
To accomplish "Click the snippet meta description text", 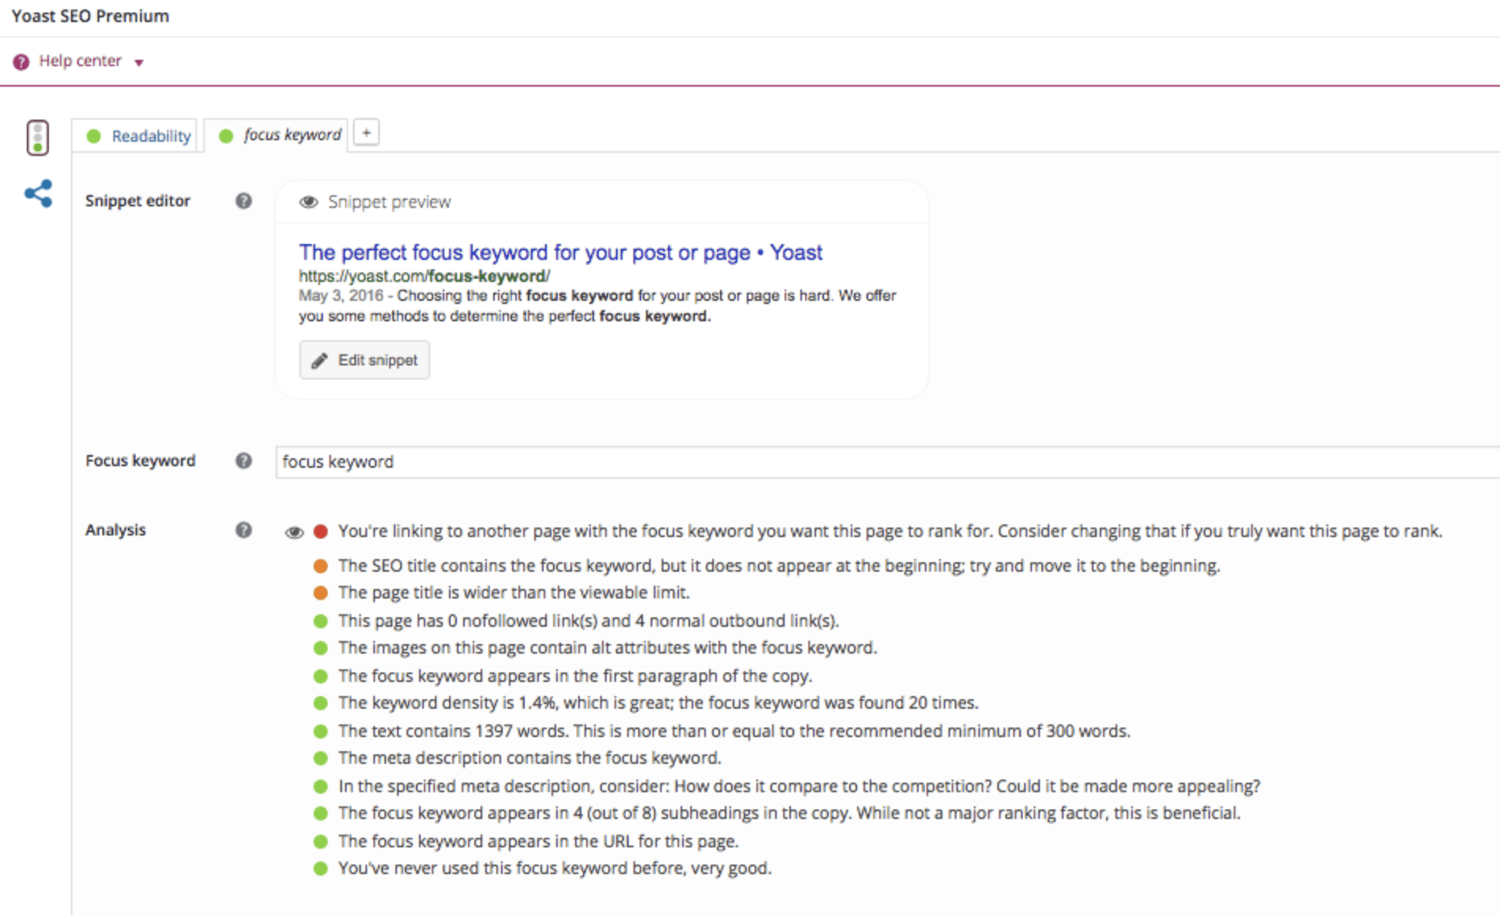I will 596,306.
